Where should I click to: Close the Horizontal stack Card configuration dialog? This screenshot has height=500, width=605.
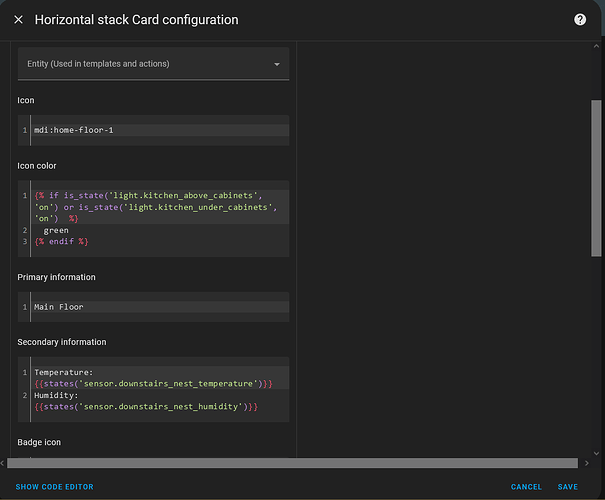tap(18, 20)
